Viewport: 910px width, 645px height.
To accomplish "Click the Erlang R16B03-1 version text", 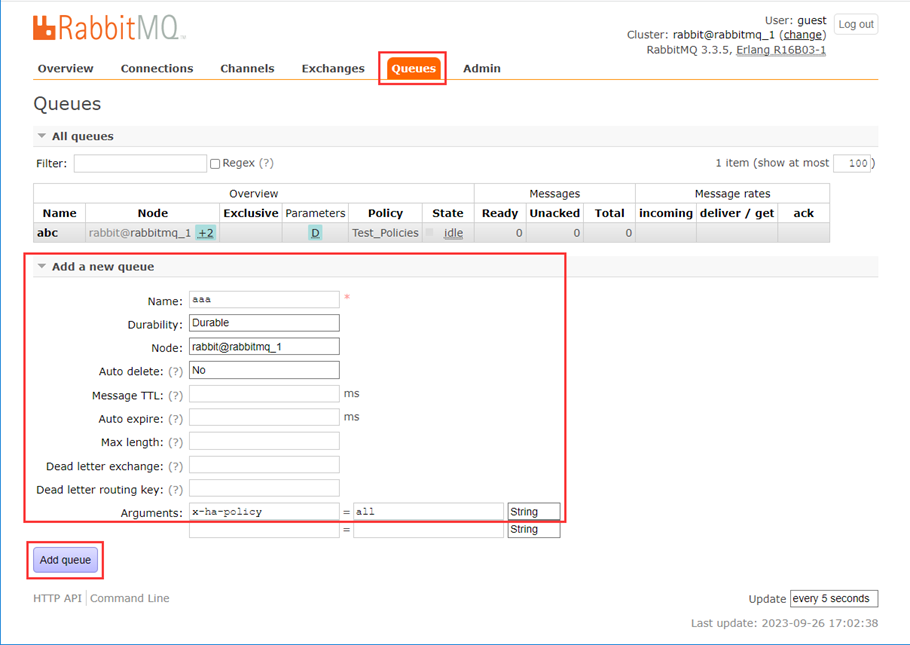I will [x=781, y=50].
